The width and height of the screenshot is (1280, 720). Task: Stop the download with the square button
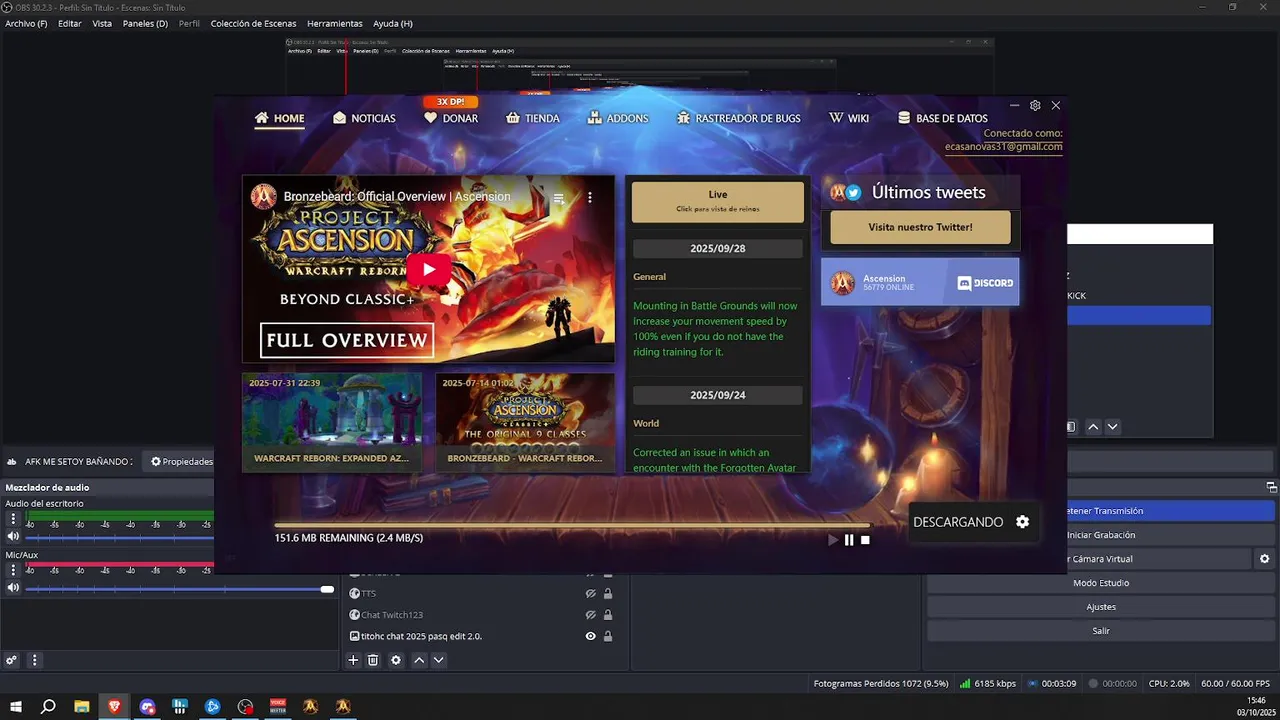pyautogui.click(x=865, y=540)
